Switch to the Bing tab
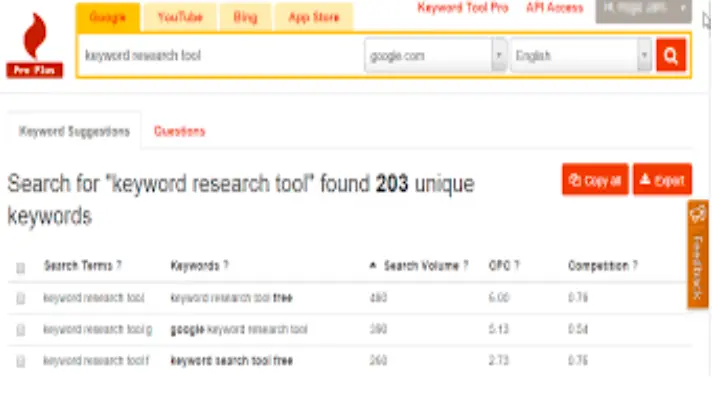 (245, 17)
